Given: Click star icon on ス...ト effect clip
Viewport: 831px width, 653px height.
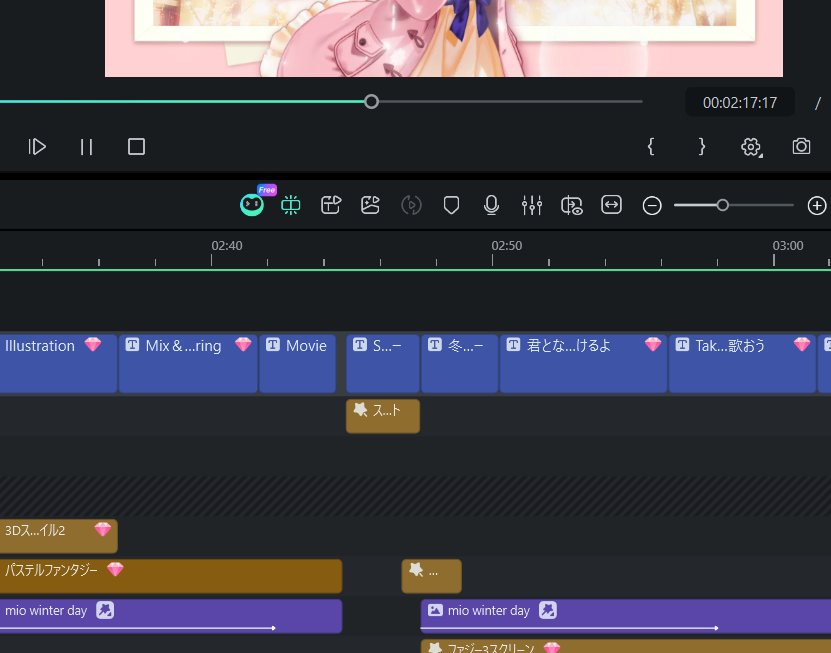Looking at the screenshot, I should (360, 409).
